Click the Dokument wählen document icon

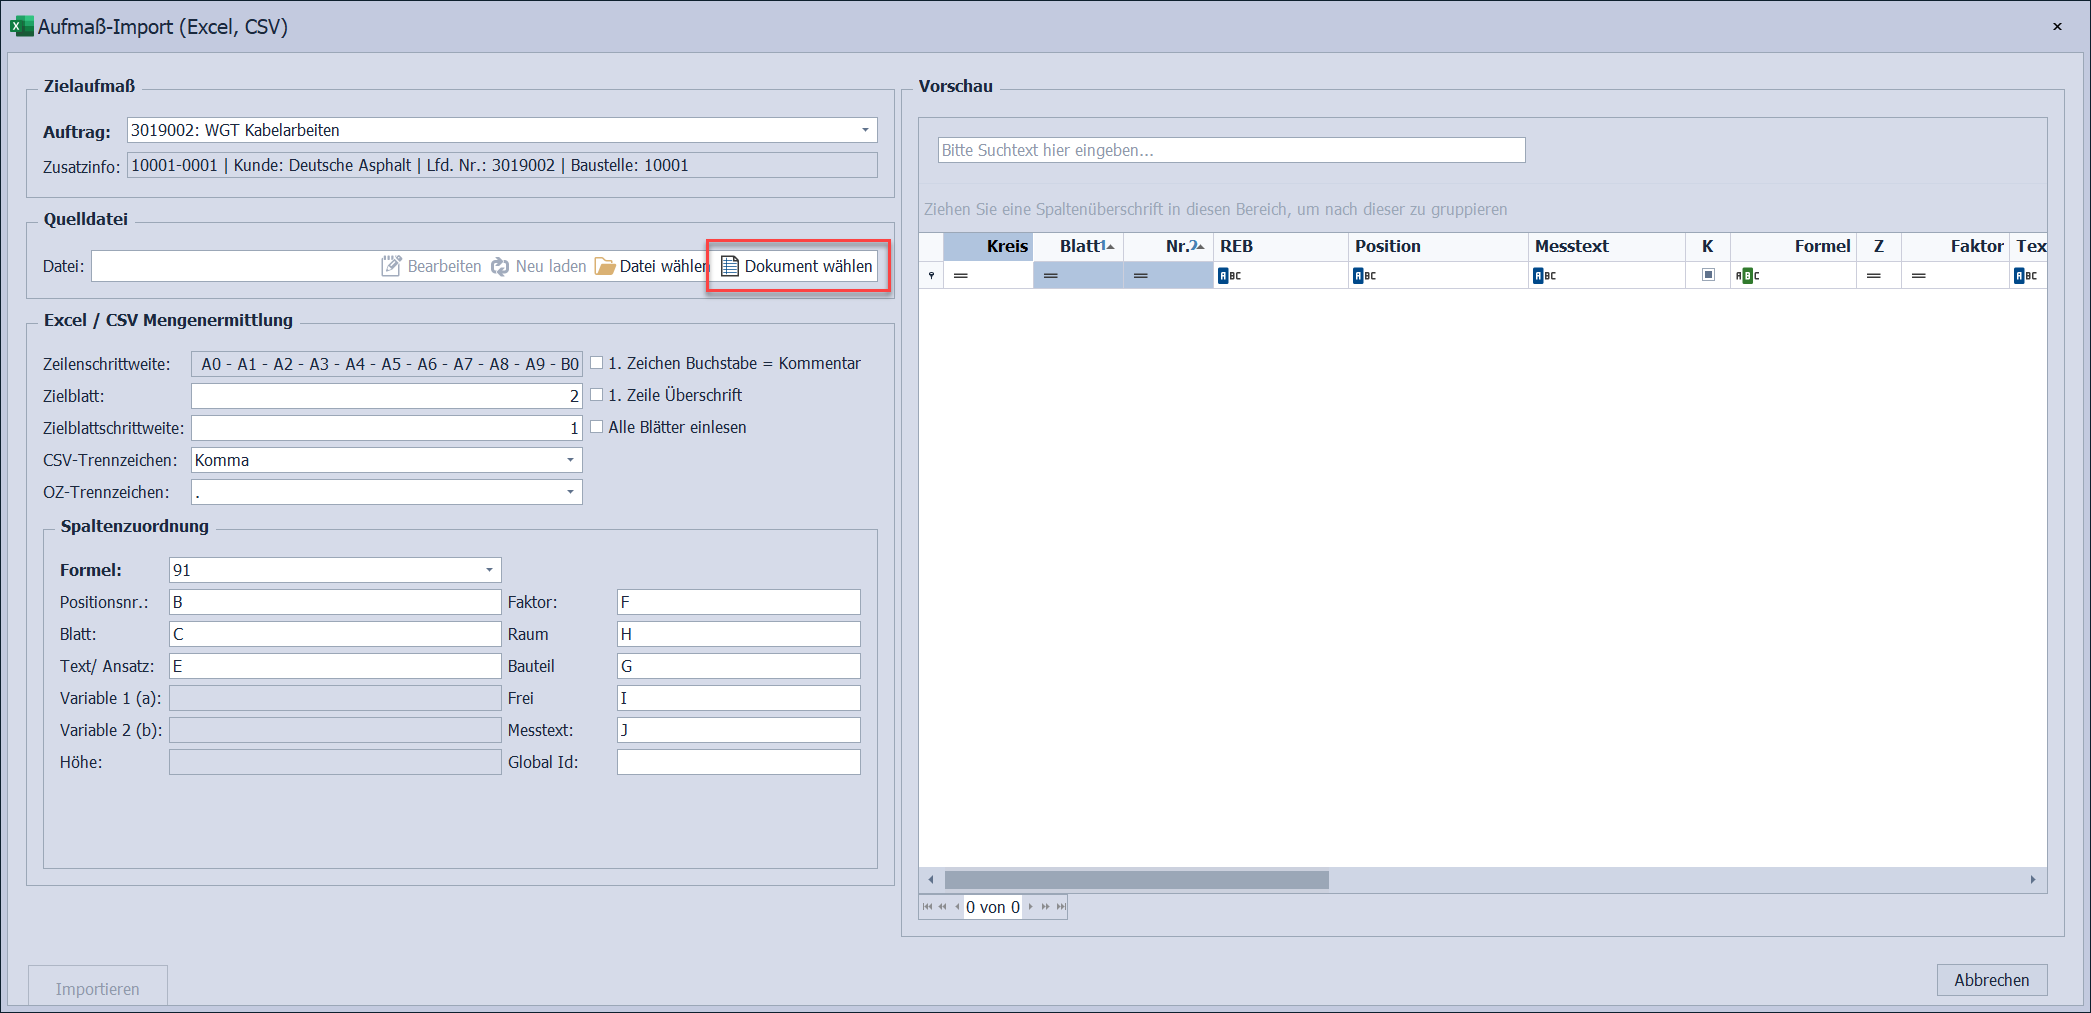(730, 266)
